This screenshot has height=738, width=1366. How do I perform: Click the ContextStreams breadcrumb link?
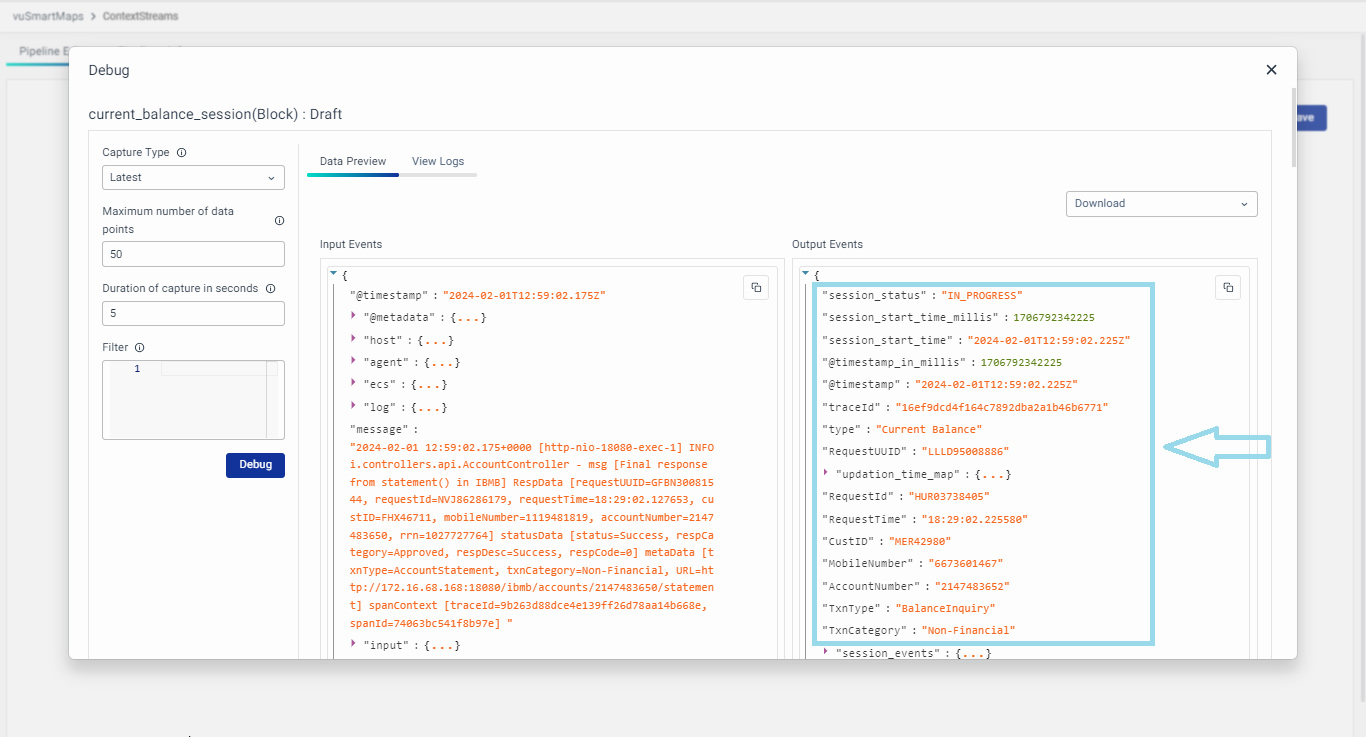[142, 17]
